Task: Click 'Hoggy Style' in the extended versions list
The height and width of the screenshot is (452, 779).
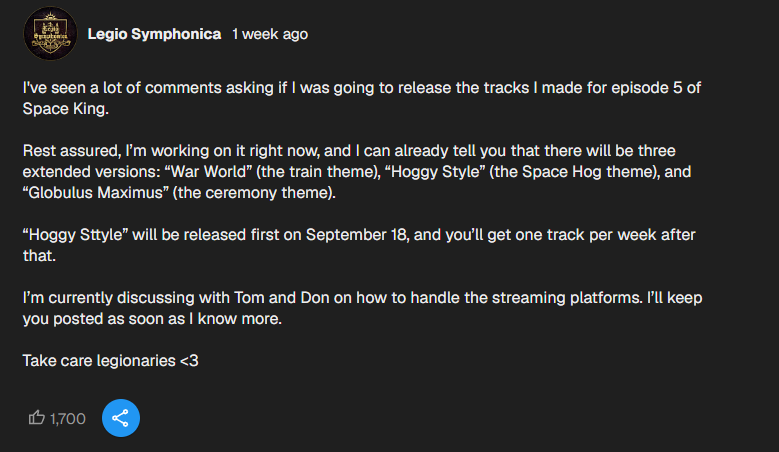Action: pos(435,172)
